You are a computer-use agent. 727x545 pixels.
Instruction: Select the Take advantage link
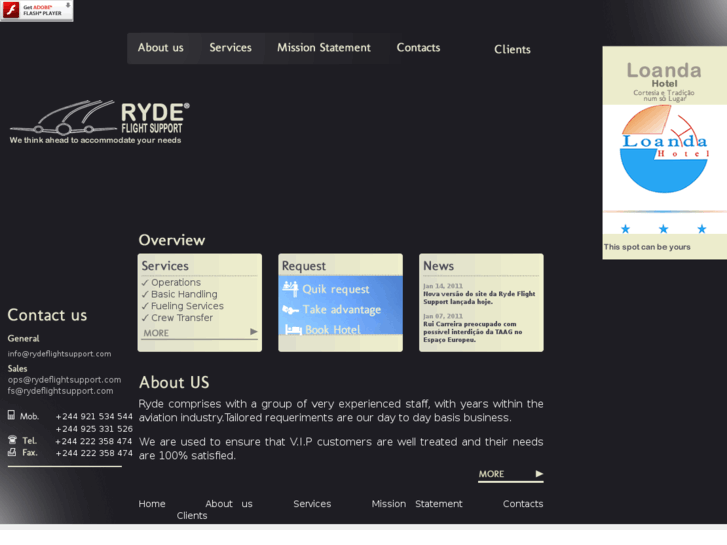[342, 309]
